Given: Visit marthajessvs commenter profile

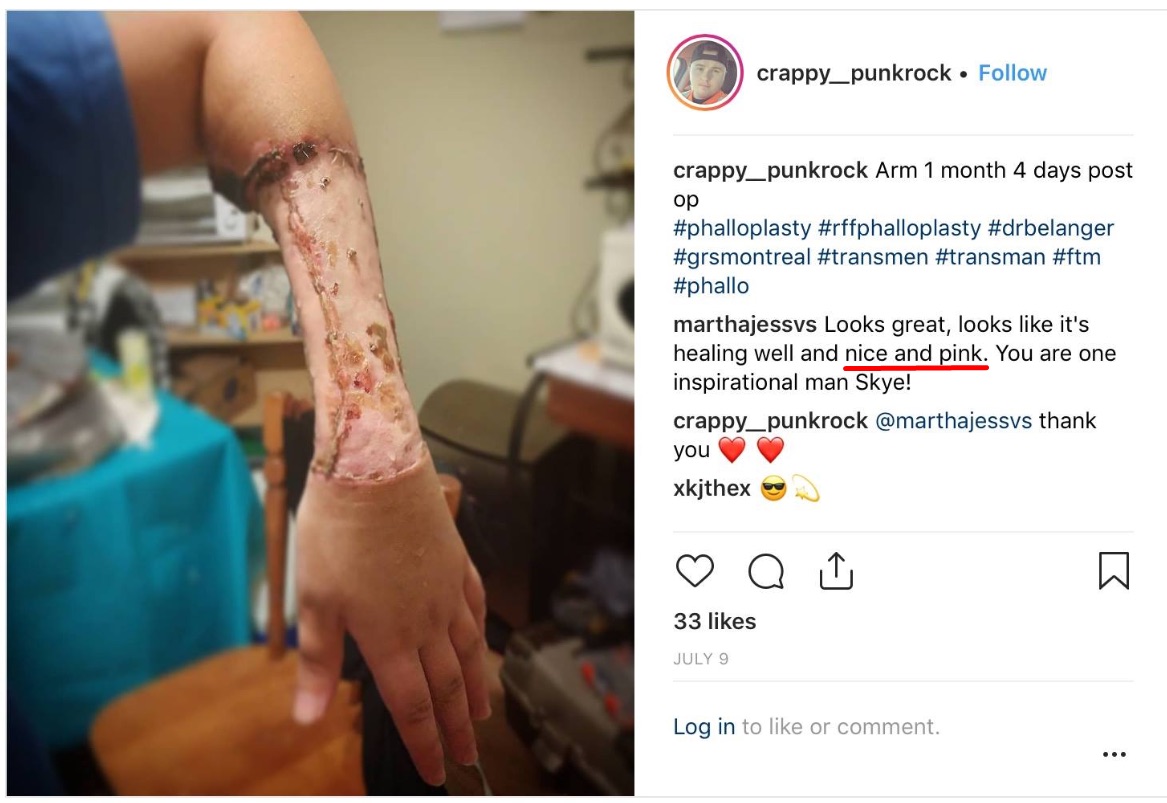Looking at the screenshot, I should click(745, 324).
